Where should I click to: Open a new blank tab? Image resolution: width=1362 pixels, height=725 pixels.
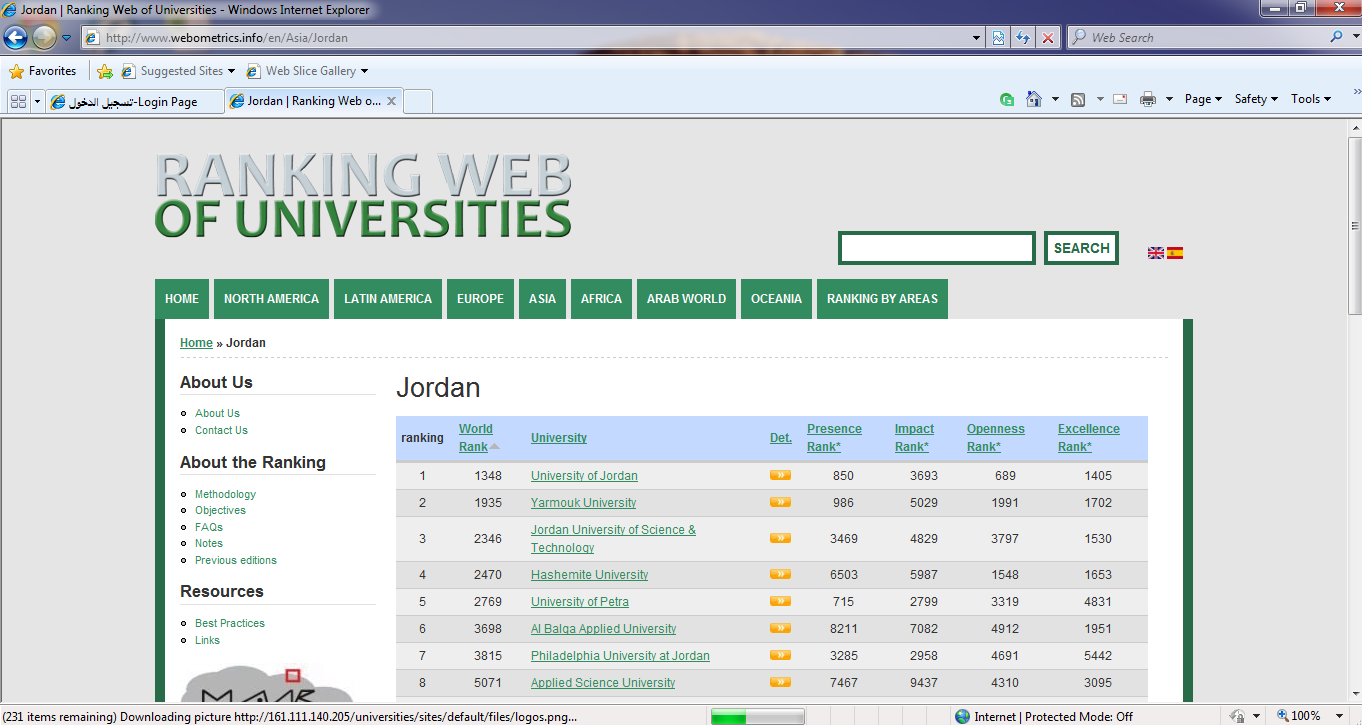[418, 101]
